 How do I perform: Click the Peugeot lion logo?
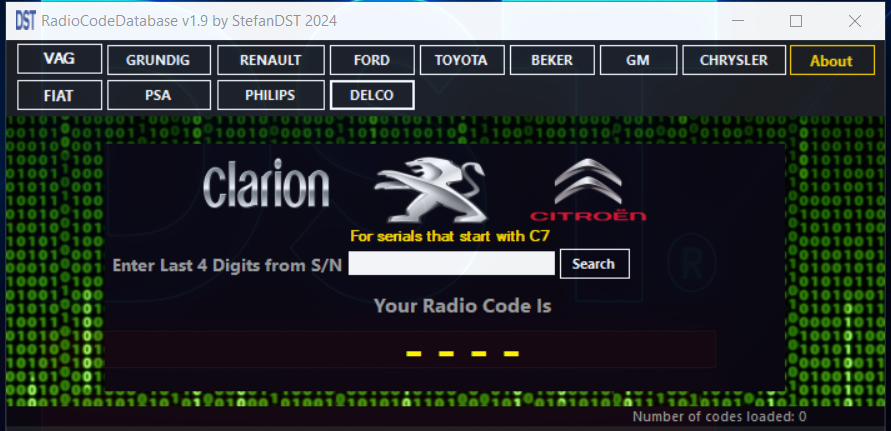[432, 190]
